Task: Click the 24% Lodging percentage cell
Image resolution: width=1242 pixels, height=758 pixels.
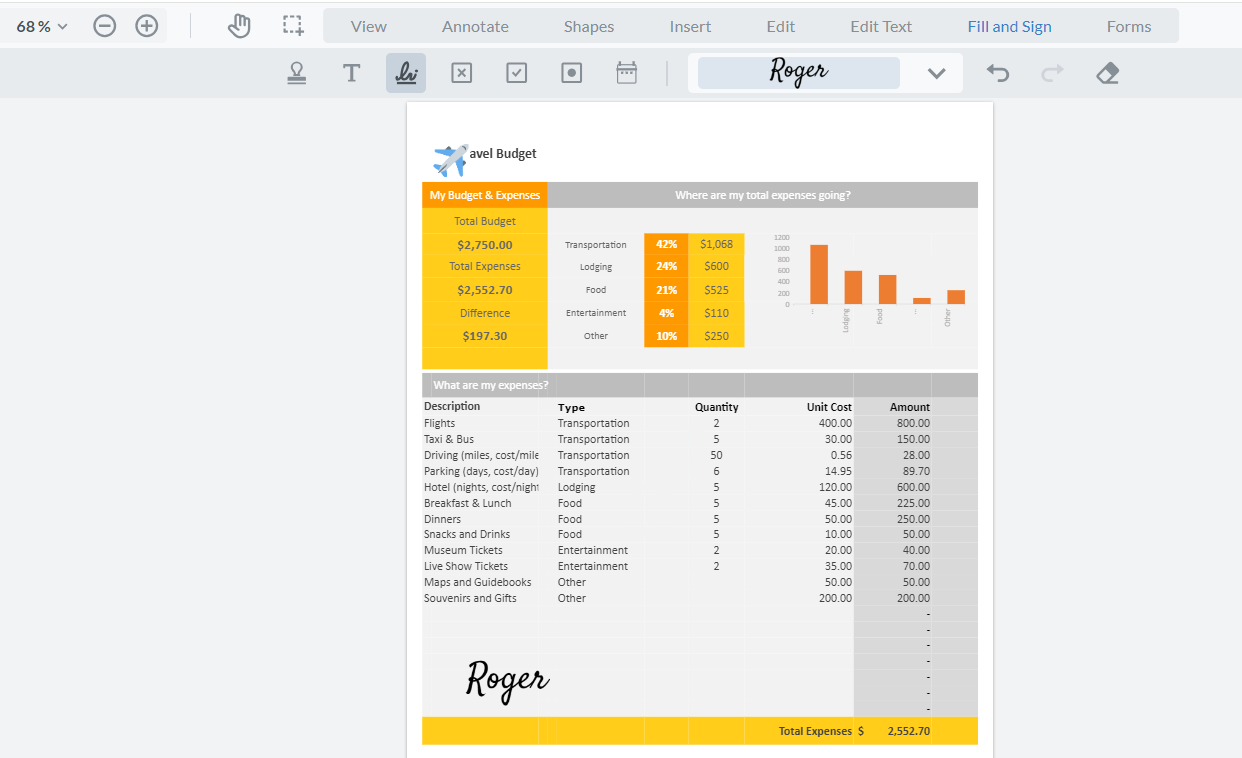Action: [x=666, y=266]
